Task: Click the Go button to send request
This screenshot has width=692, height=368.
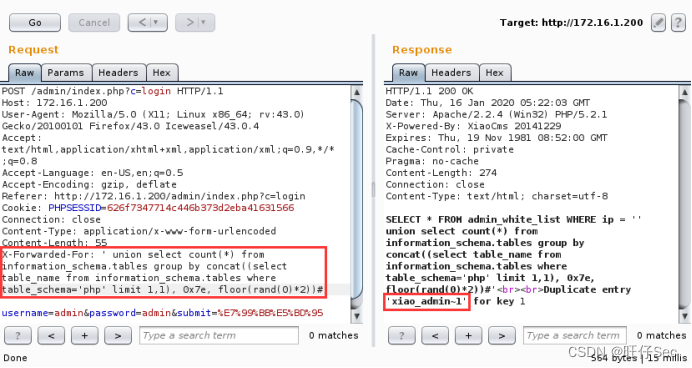Action: tap(35, 23)
